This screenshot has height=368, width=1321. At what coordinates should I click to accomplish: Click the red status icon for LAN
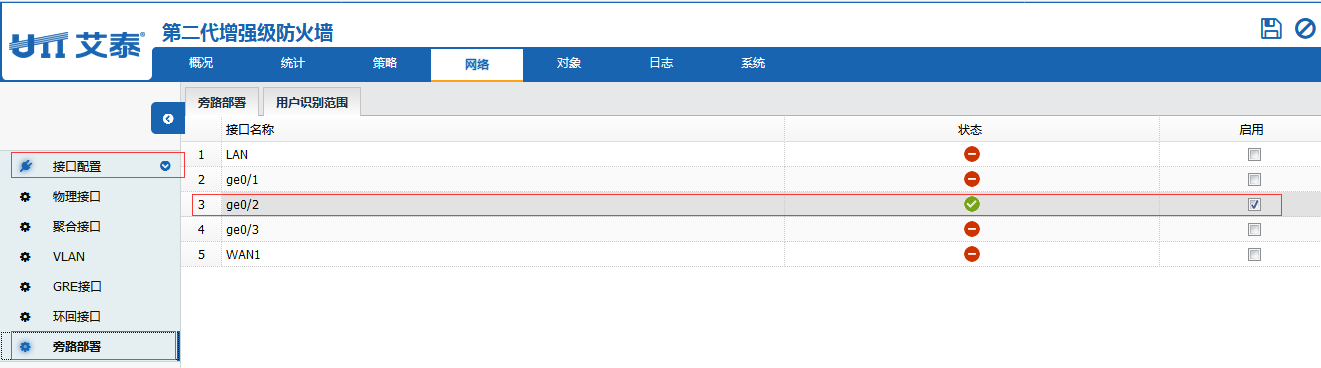pyautogui.click(x=971, y=154)
